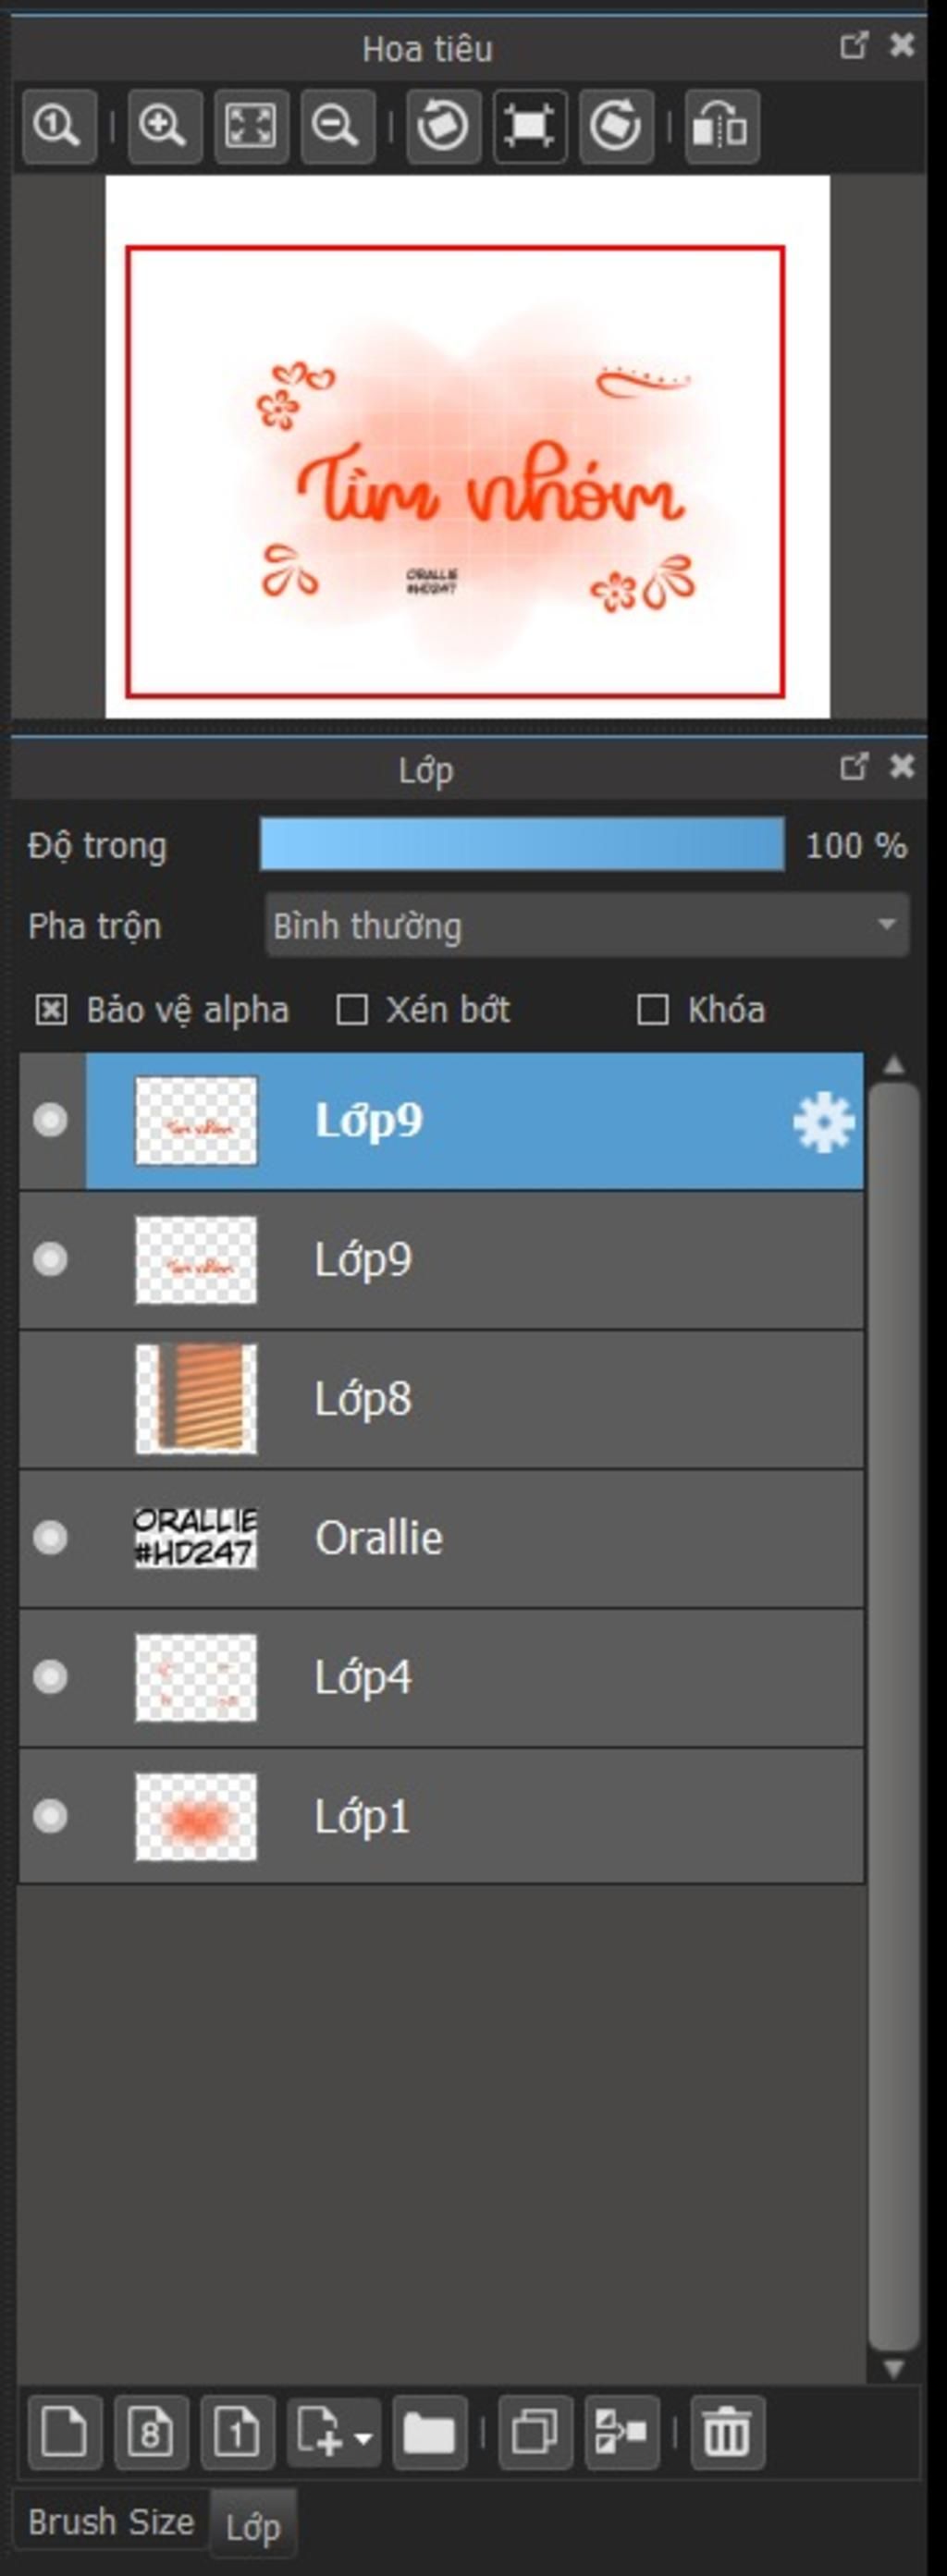Image resolution: width=947 pixels, height=2576 pixels.
Task: Hide the Orallie layer
Action: tap(50, 1537)
